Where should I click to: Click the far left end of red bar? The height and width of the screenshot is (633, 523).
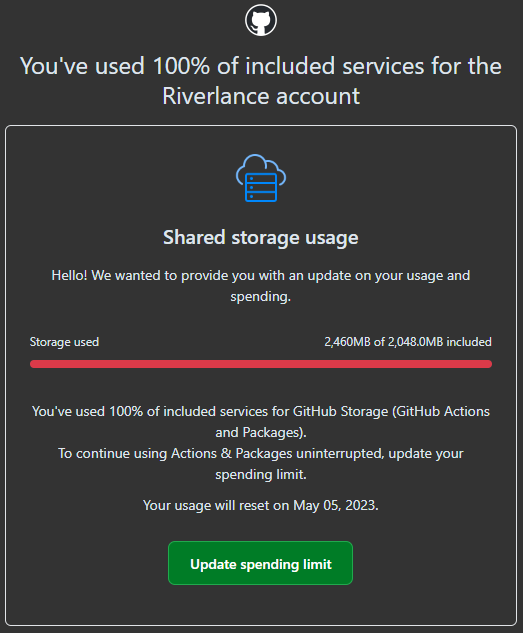coord(33,364)
